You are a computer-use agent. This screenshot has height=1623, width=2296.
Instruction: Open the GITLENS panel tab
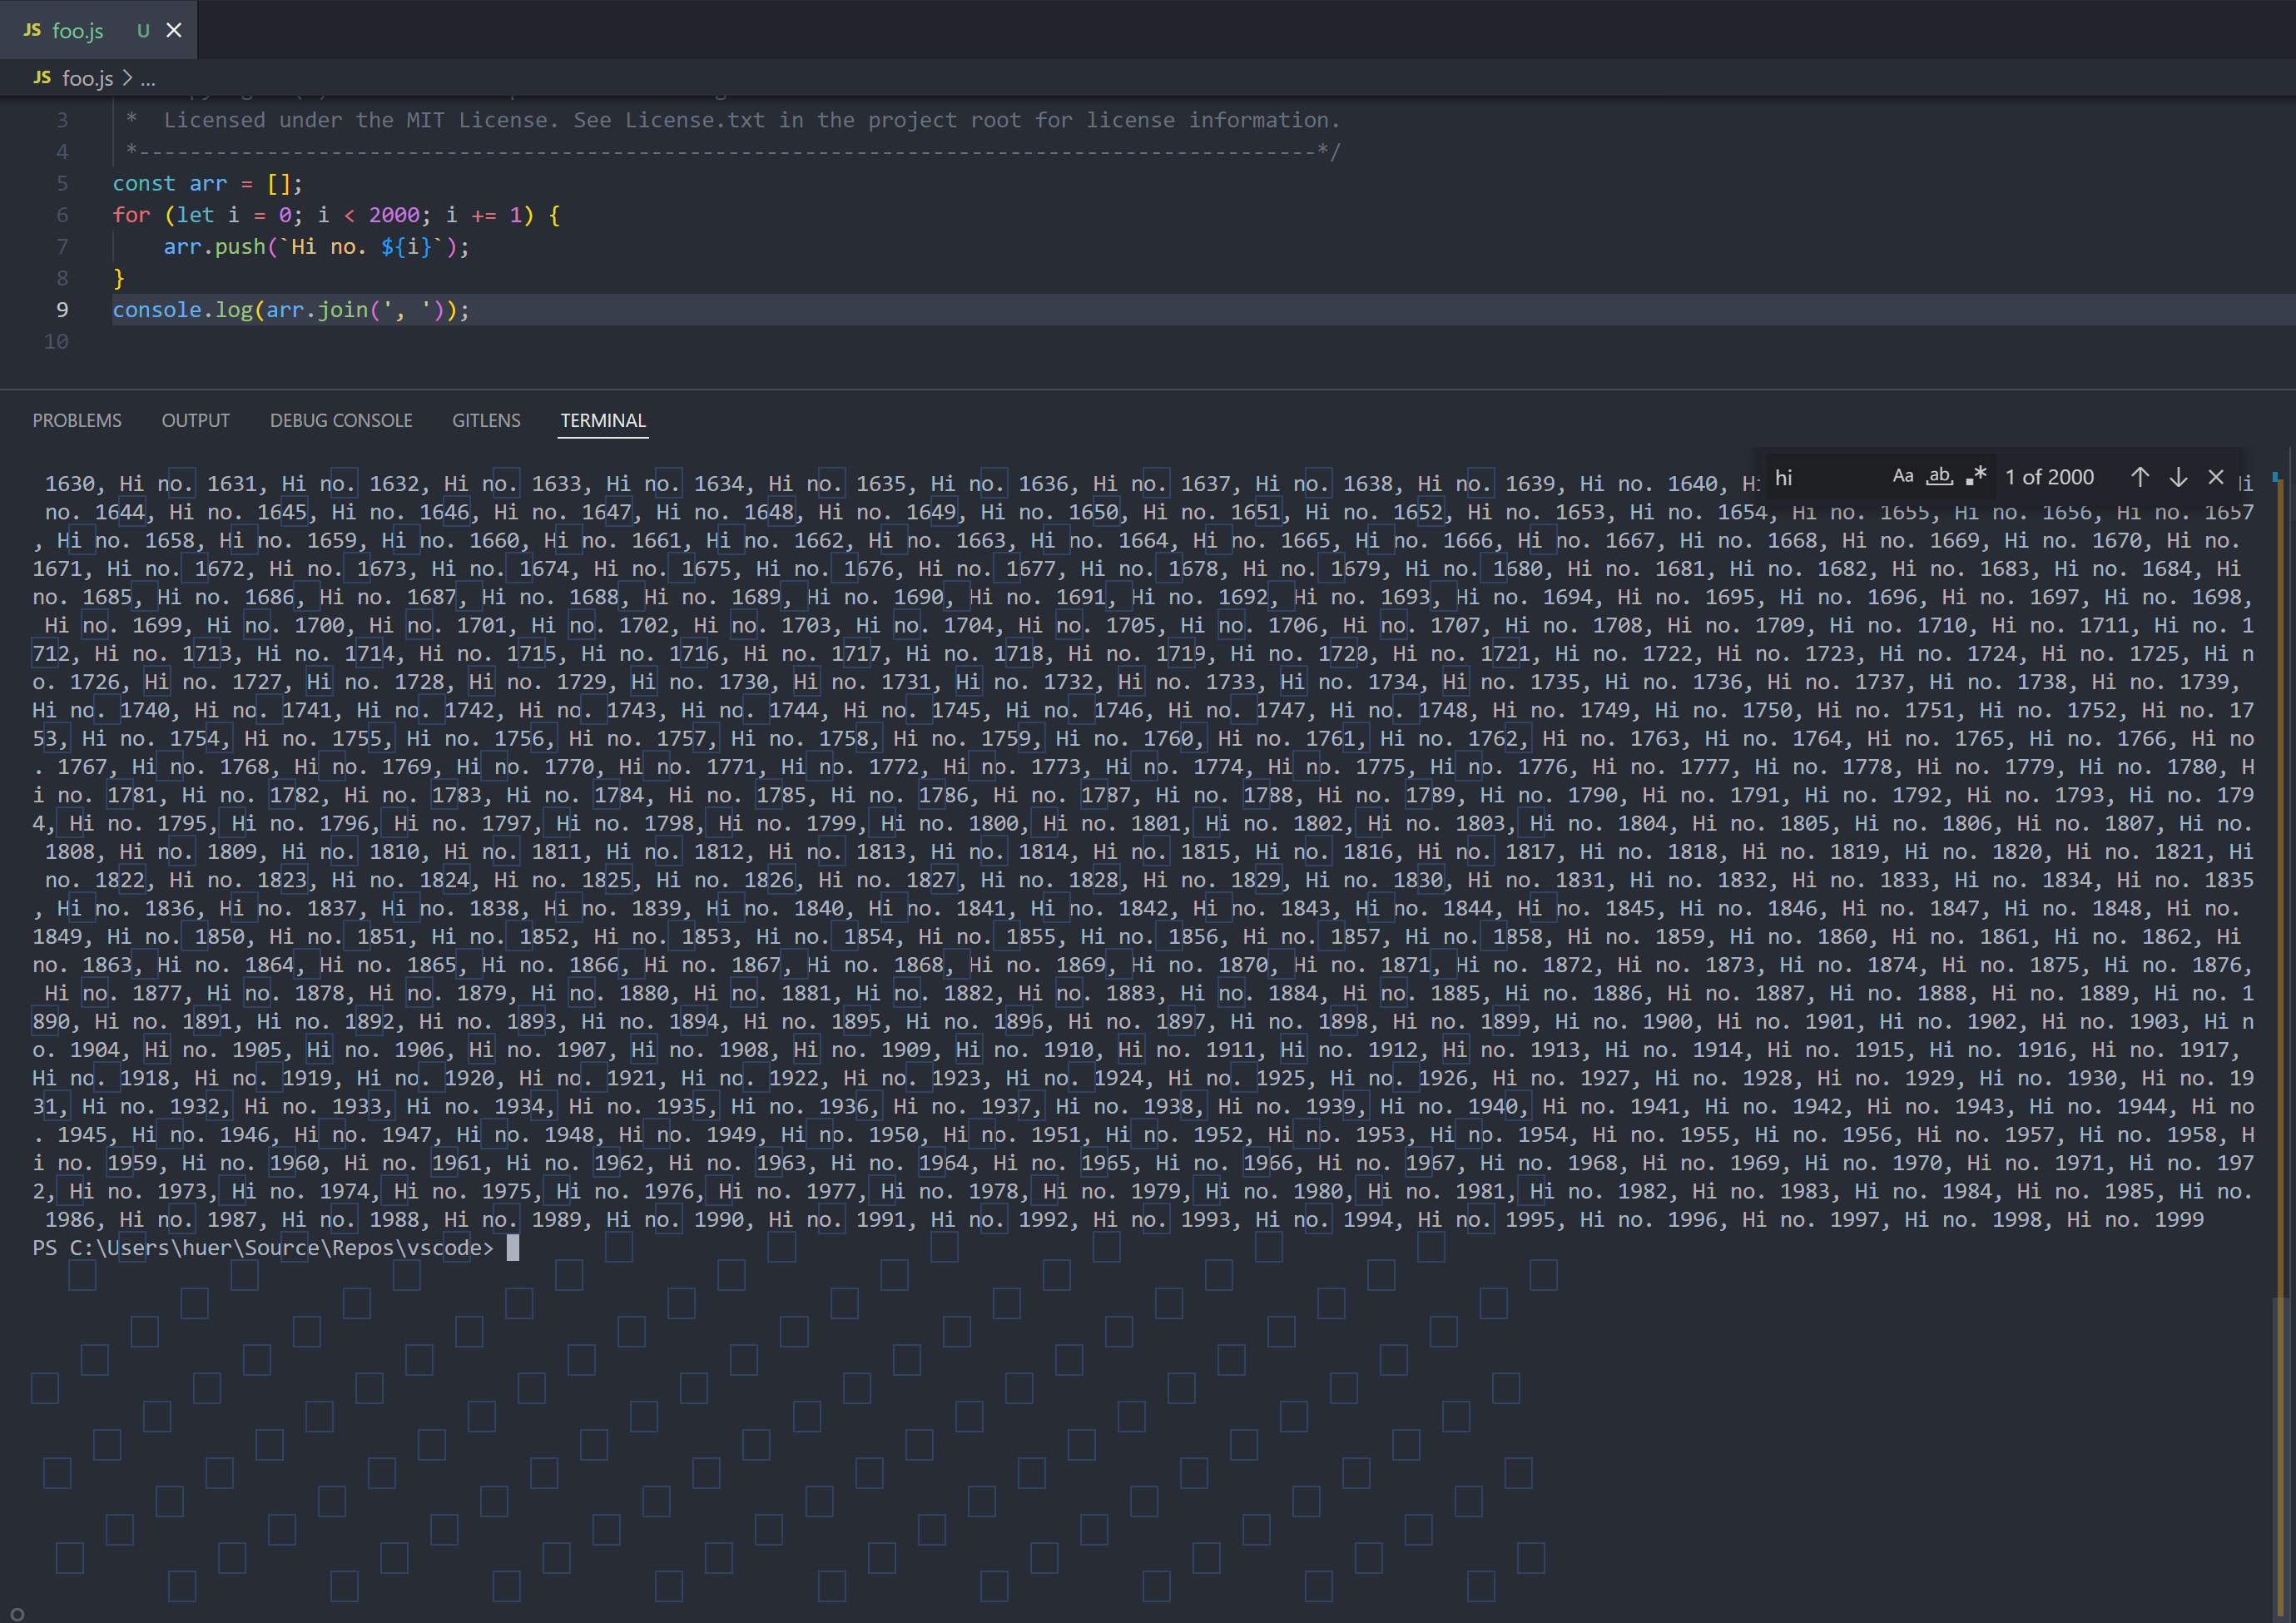pos(486,420)
